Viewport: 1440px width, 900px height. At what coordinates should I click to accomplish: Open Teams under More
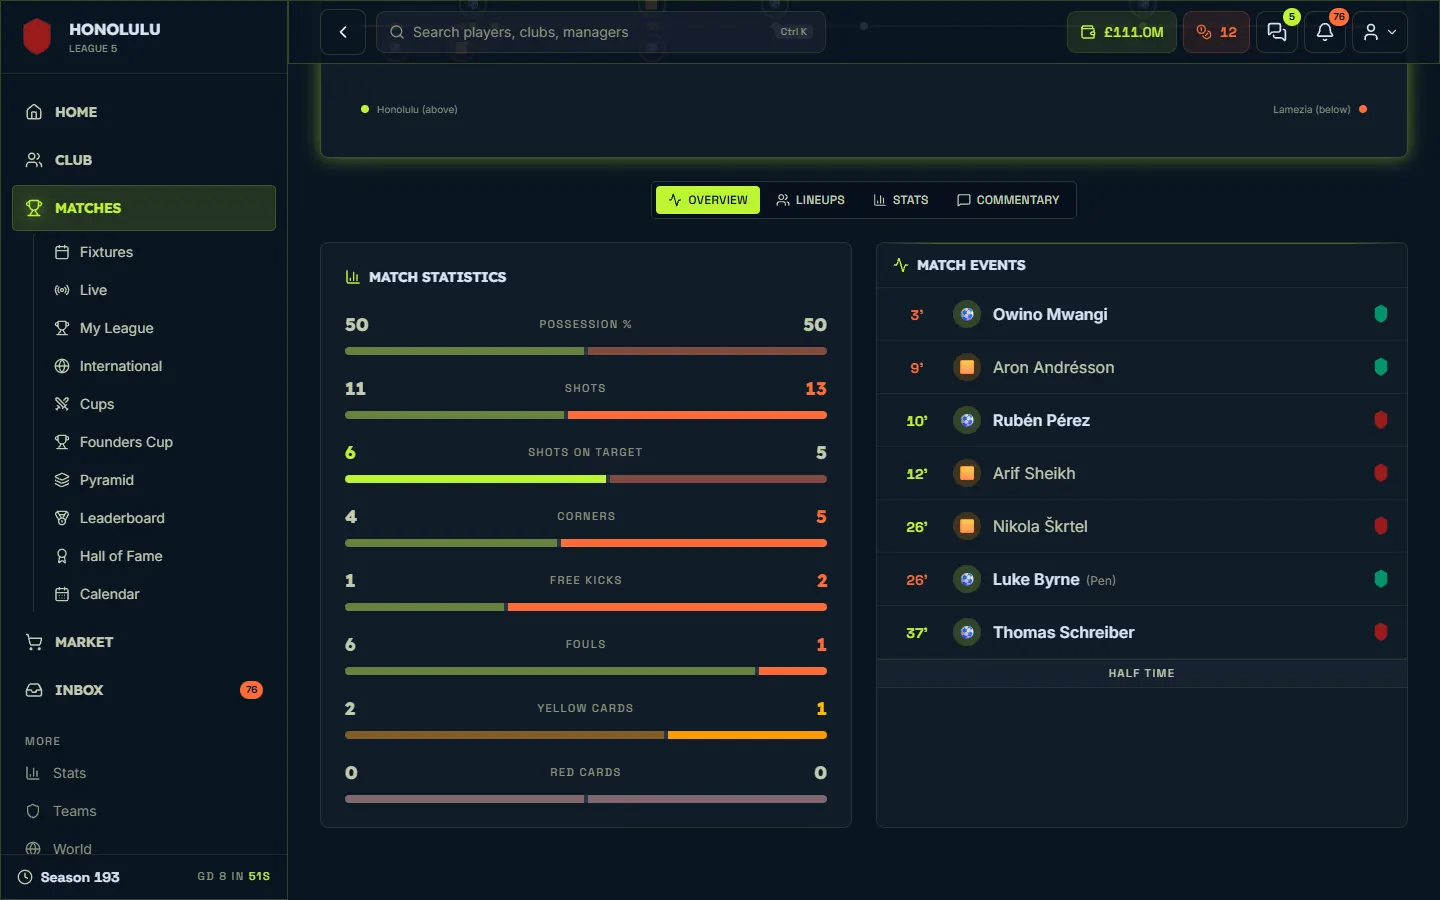(144, 811)
